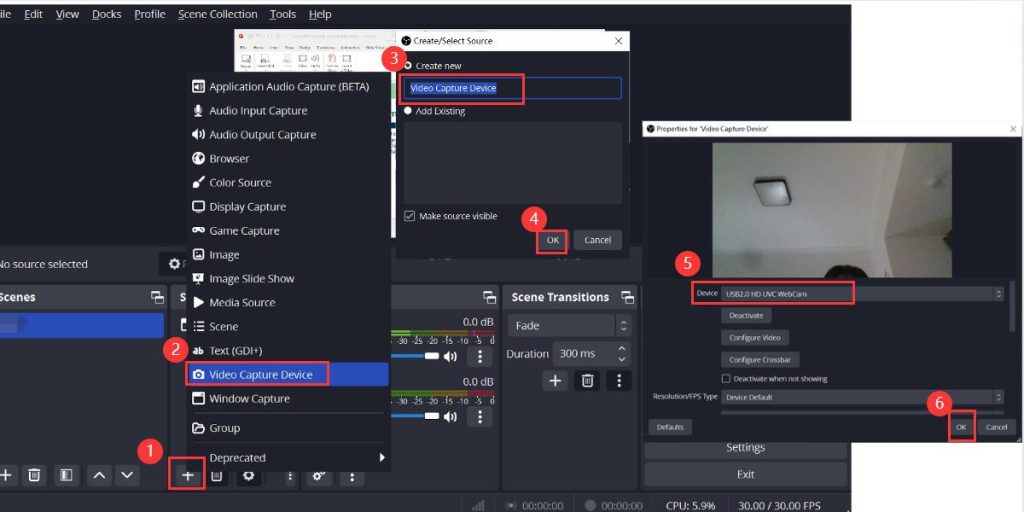Image resolution: width=1024 pixels, height=512 pixels.
Task: Enable Deactivate when not showing checkbox
Action: pos(726,379)
